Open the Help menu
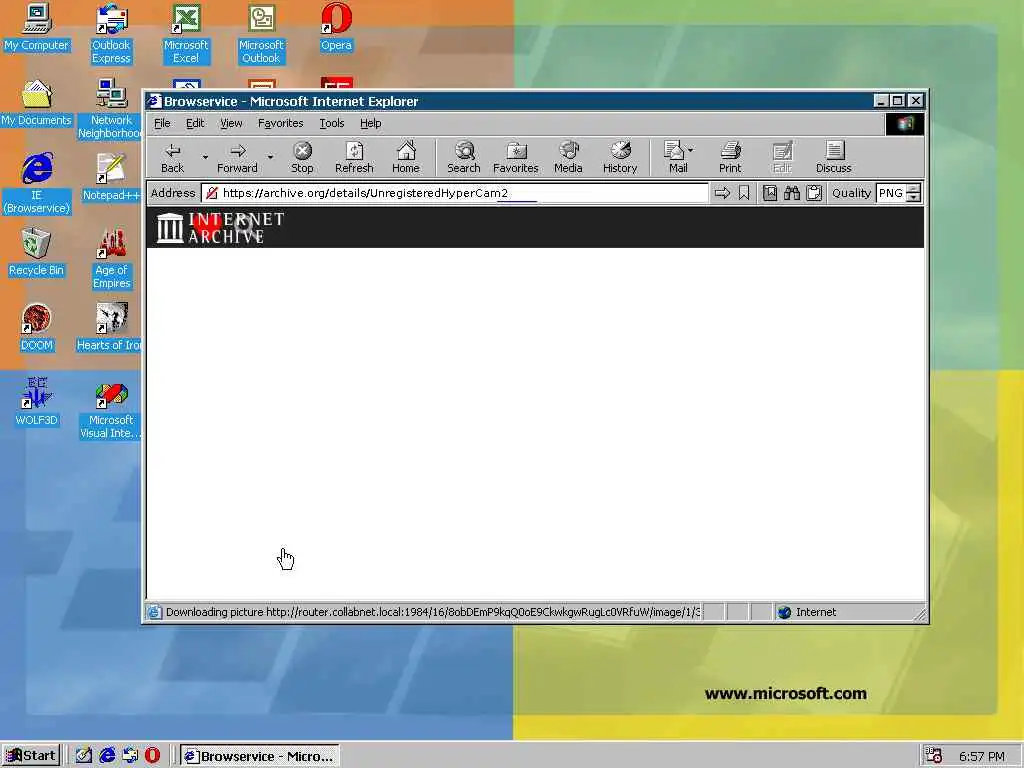The image size is (1024, 768). click(370, 123)
